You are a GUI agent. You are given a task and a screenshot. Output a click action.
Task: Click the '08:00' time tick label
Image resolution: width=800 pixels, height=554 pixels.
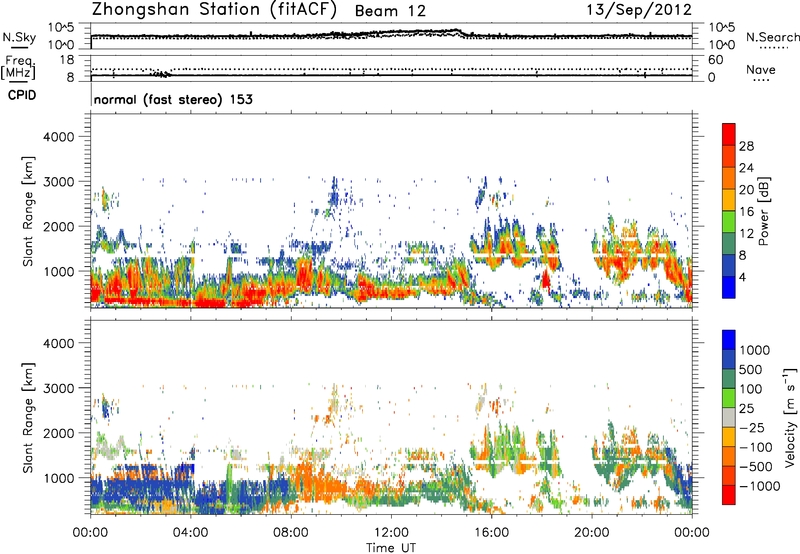coord(290,533)
